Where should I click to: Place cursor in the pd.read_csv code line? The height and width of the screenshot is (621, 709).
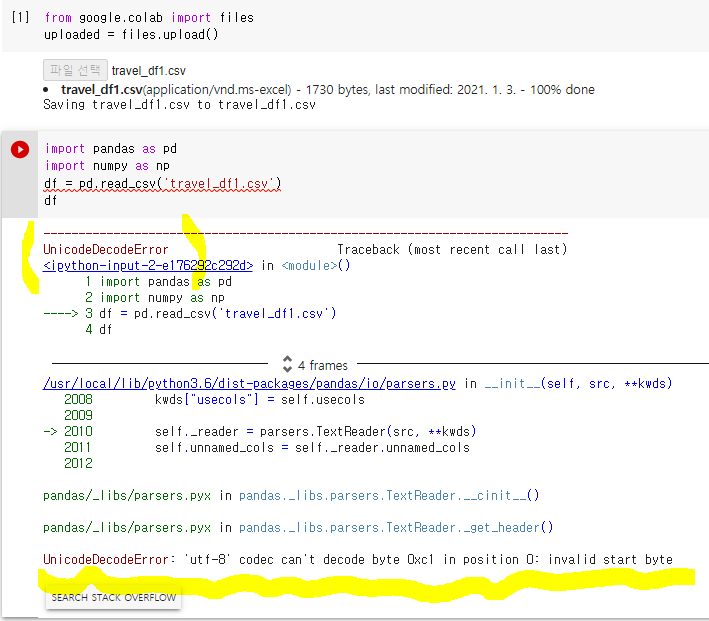[163, 183]
